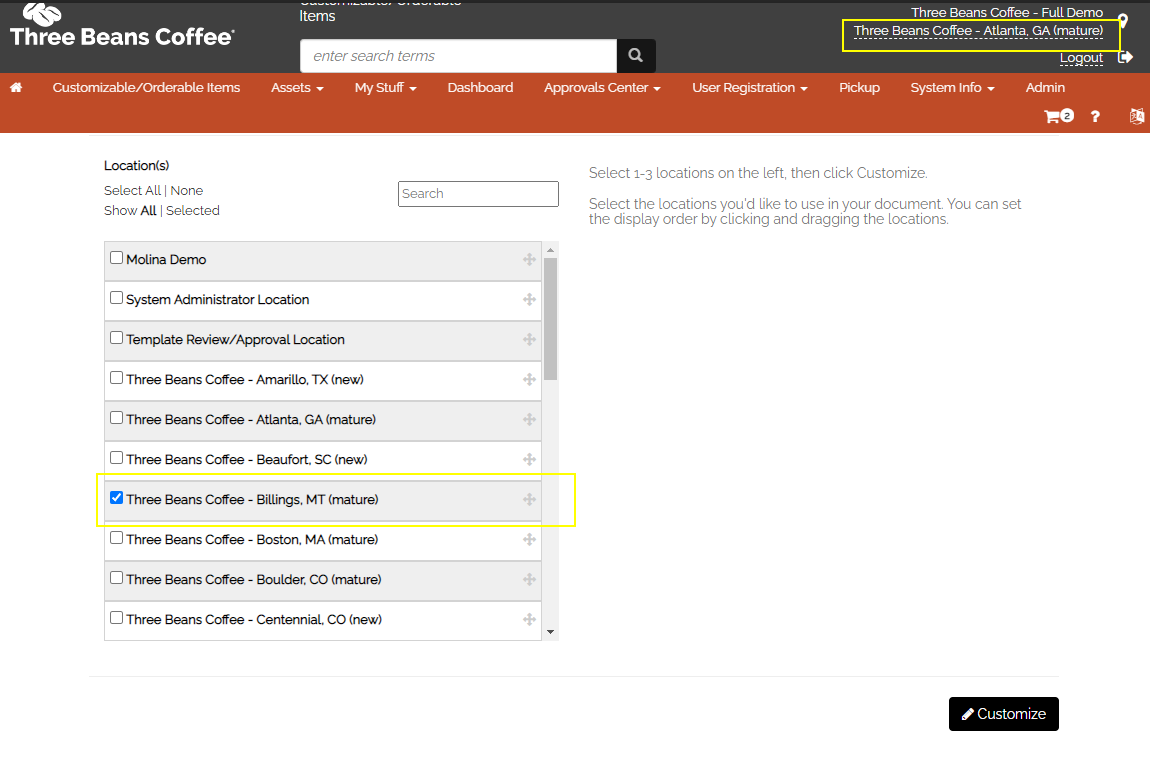
Task: Uncheck the Billings, MT (mature) checkbox
Action: 117,498
